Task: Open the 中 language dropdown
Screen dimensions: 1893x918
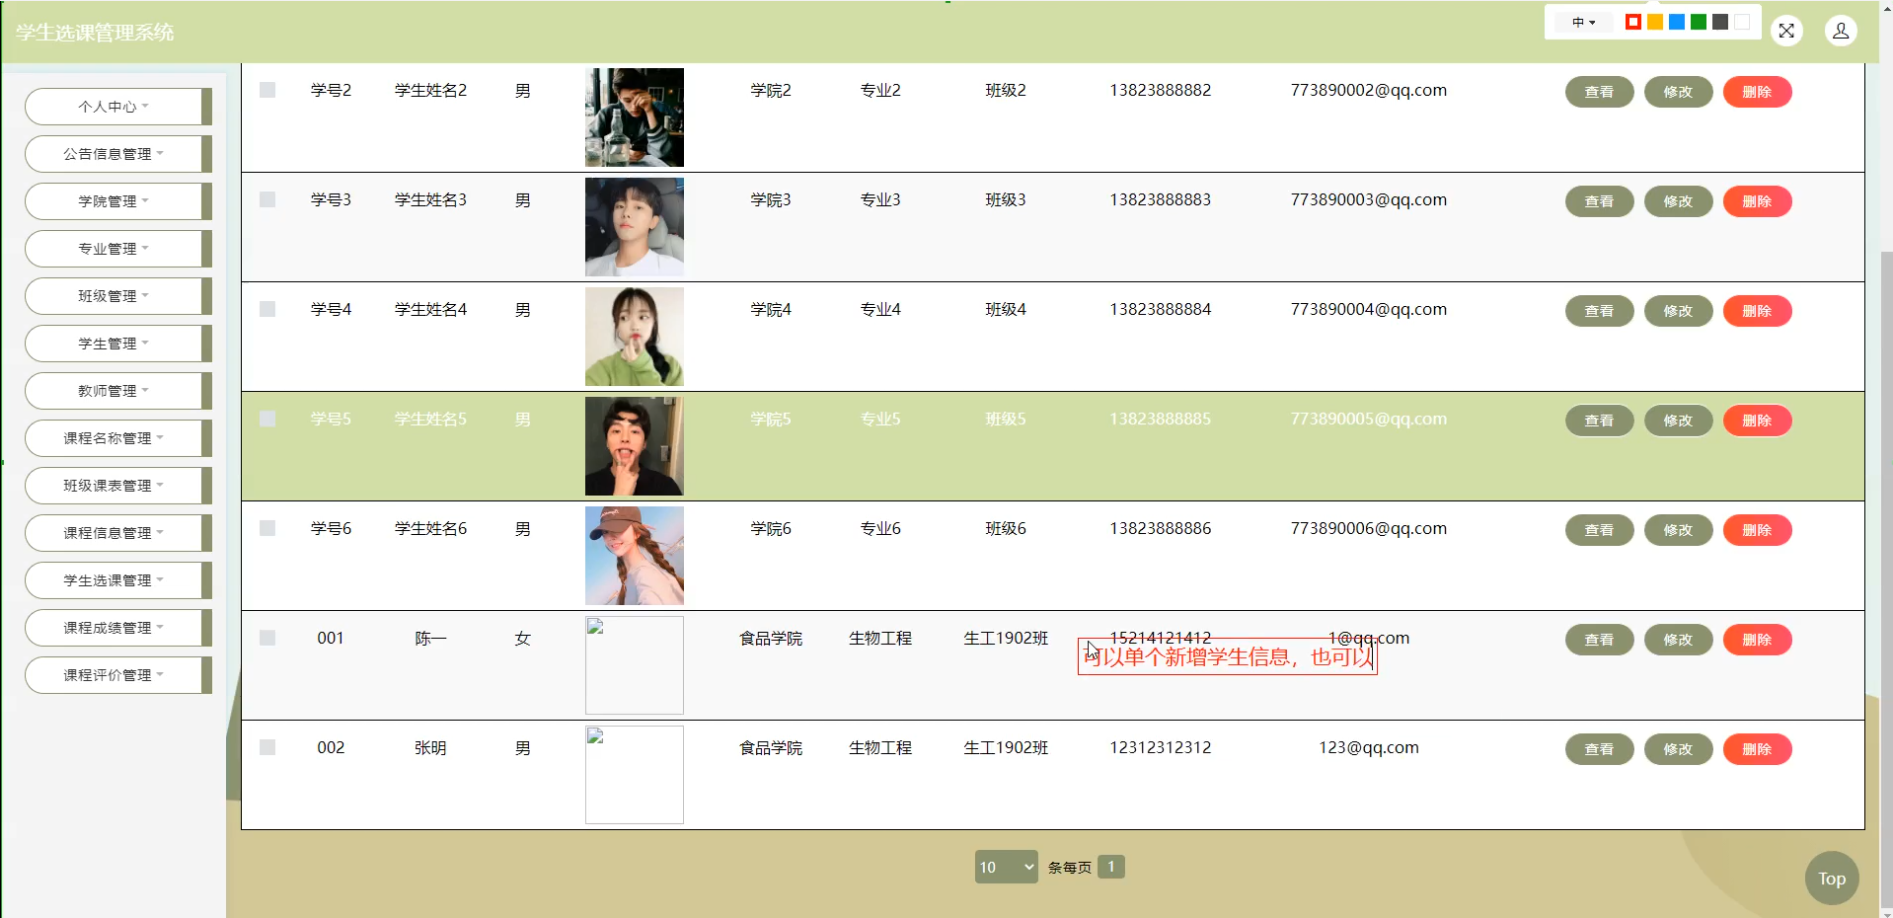Action: pyautogui.click(x=1583, y=22)
